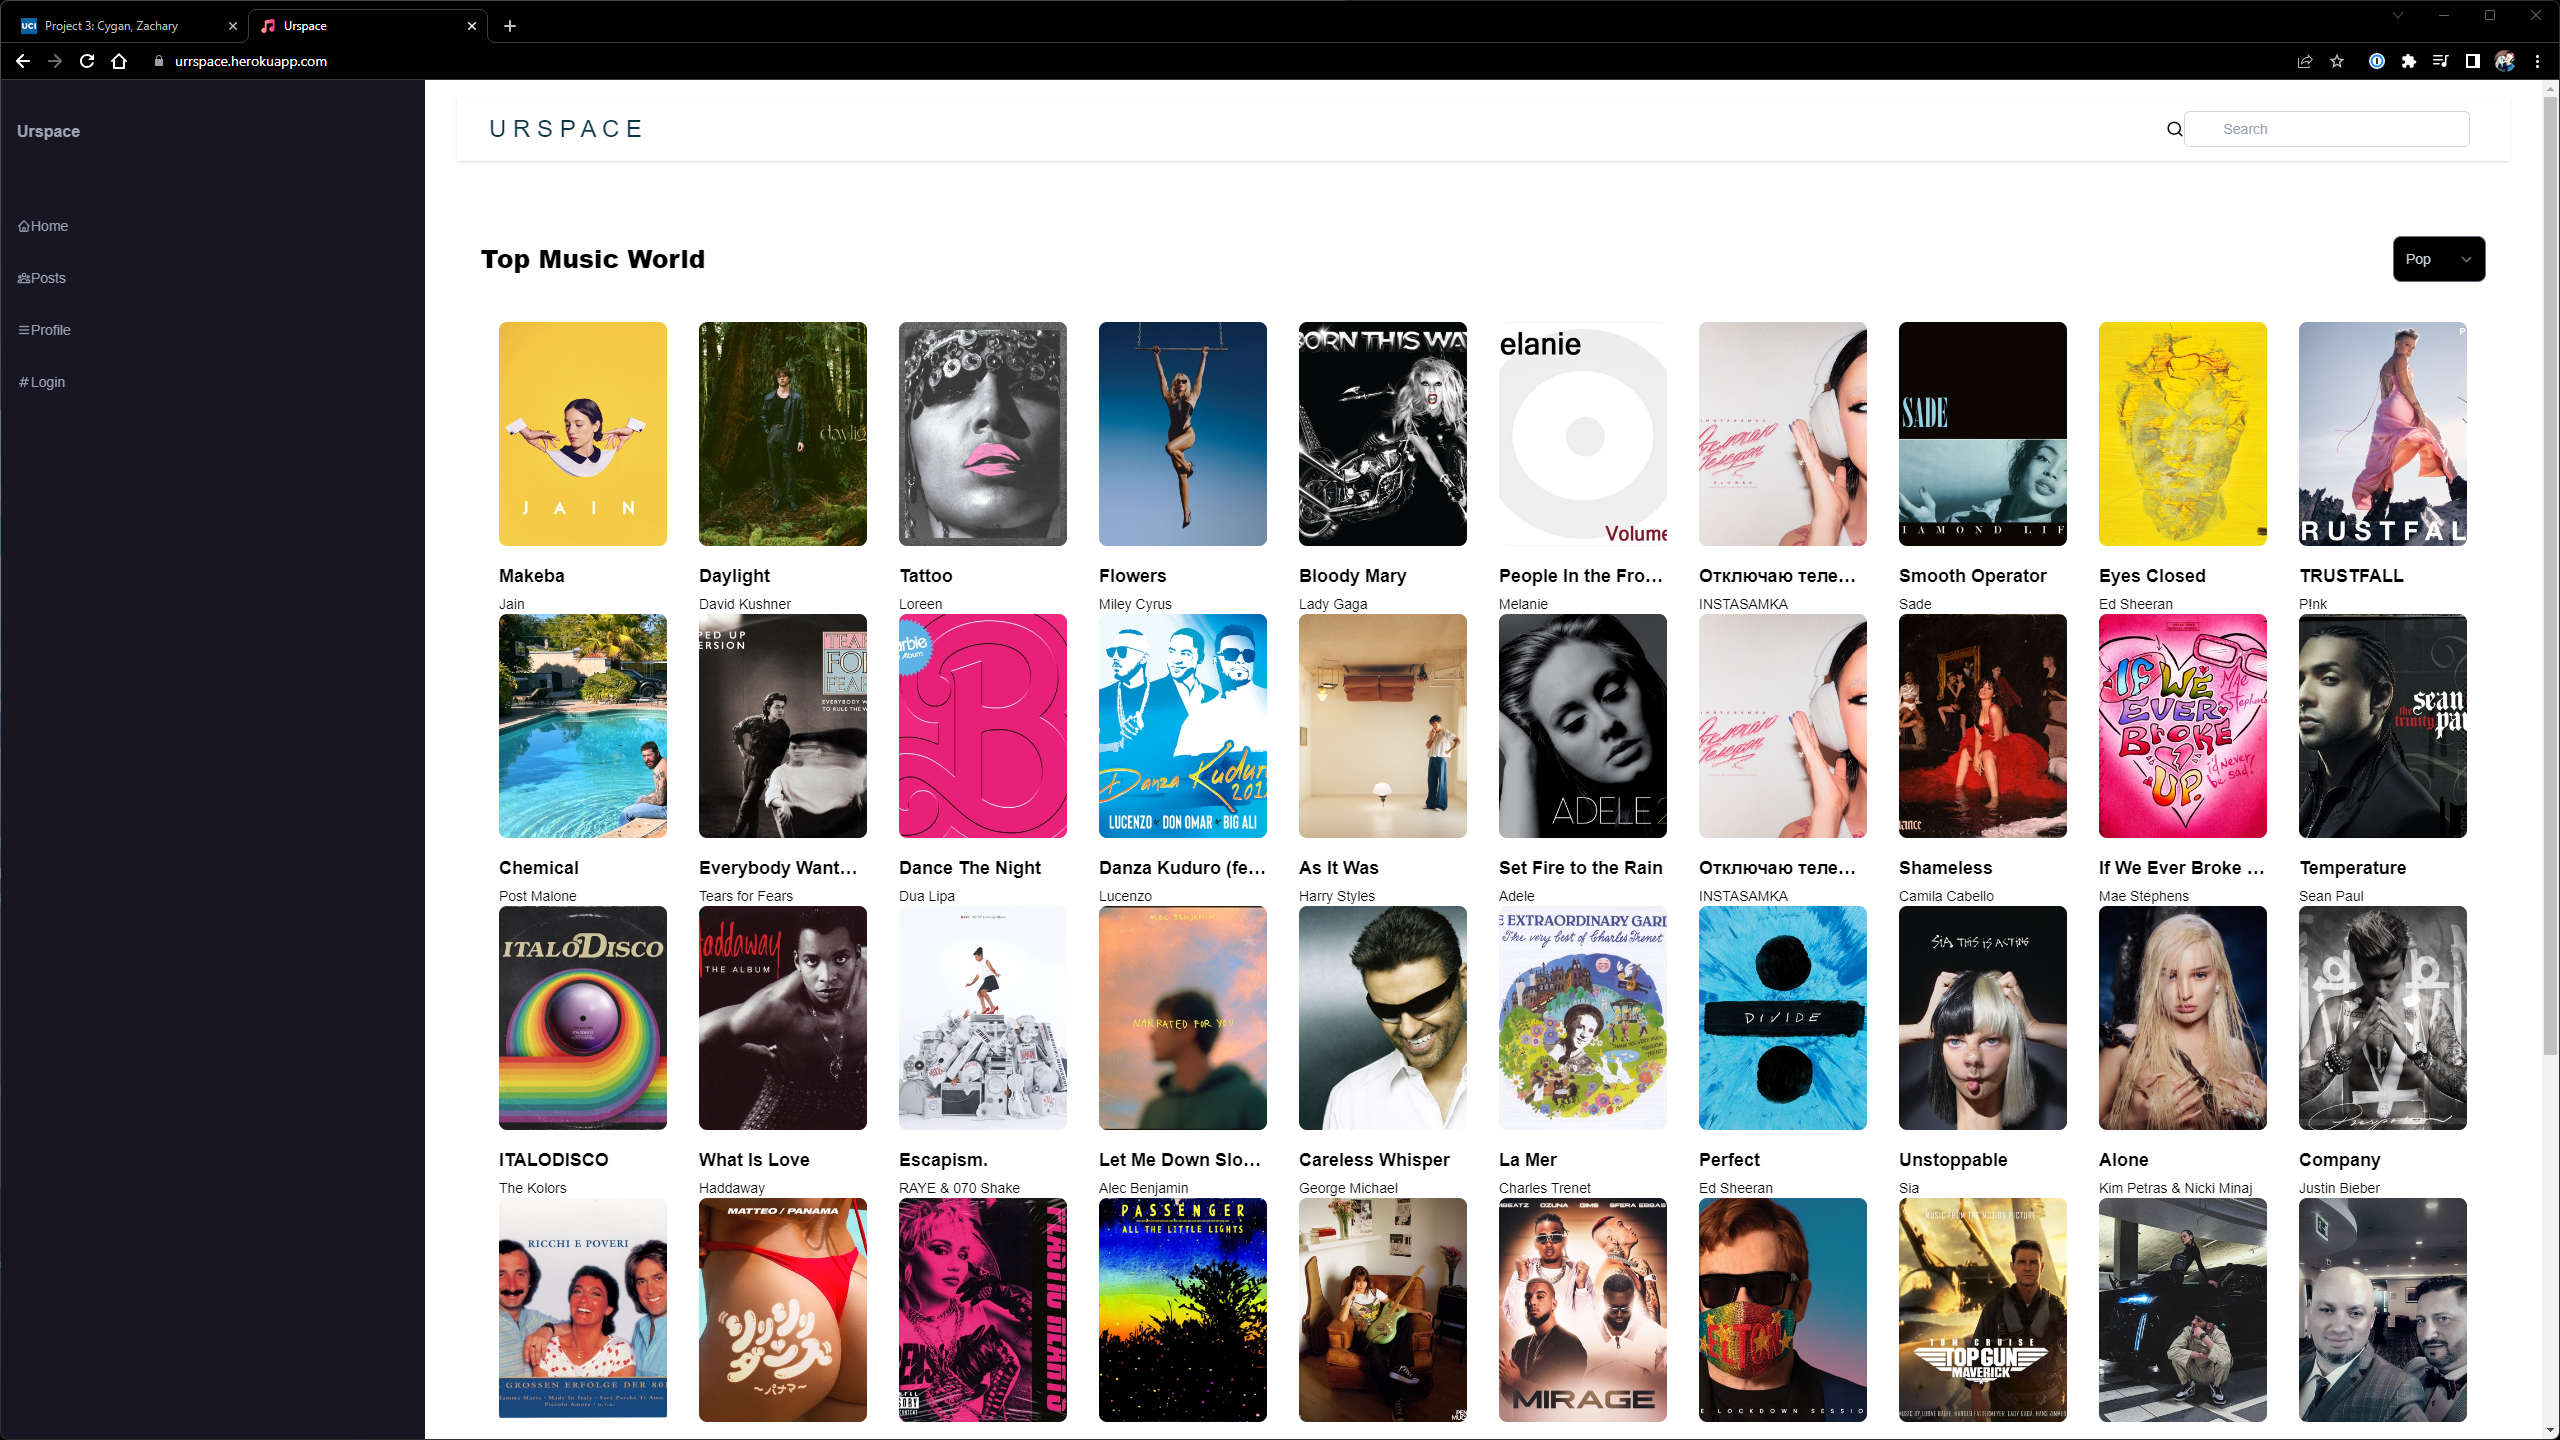Open Login in the sidebar
Image resolution: width=2560 pixels, height=1440 pixels.
tap(41, 382)
